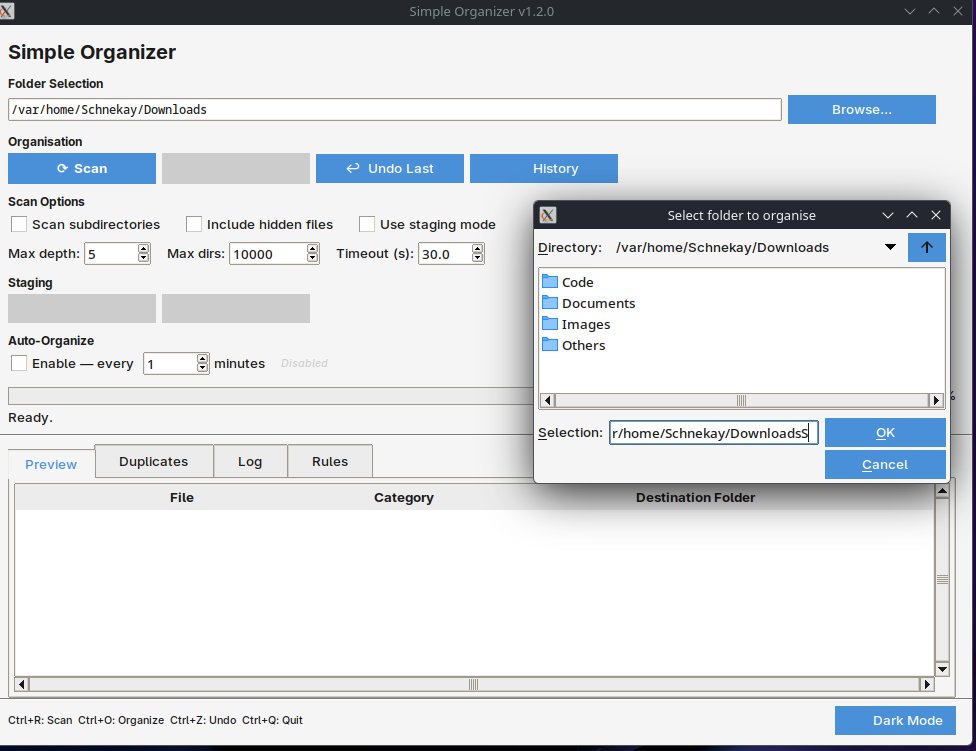
Task: Switch to the Preview tab
Action: point(51,464)
